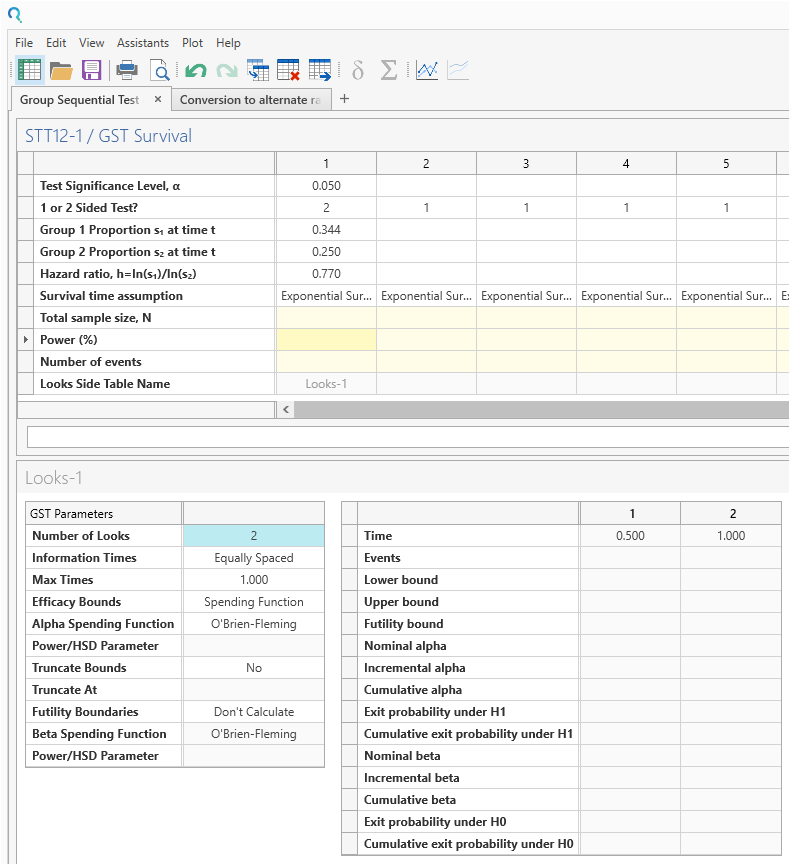This screenshot has height=865, width=790.
Task: Click 1 or 2 Sided value in column 2
Action: point(426,208)
